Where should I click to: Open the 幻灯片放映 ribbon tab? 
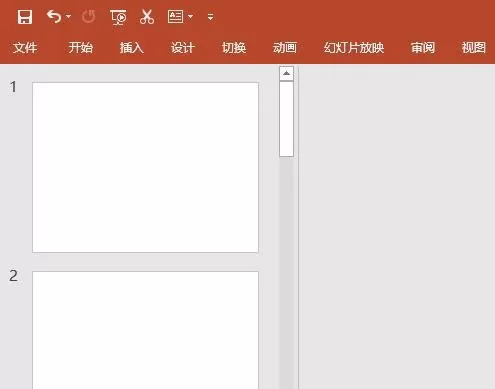(x=354, y=48)
